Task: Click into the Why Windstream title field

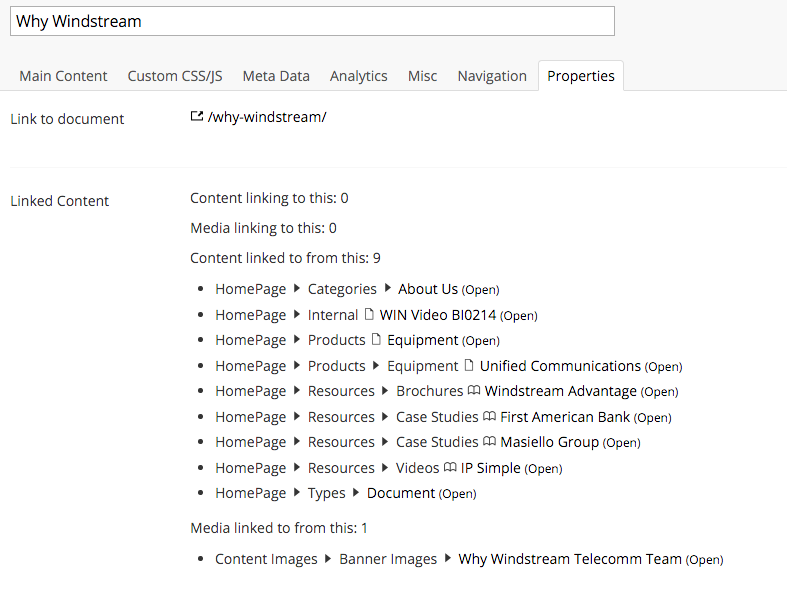Action: pos(312,21)
